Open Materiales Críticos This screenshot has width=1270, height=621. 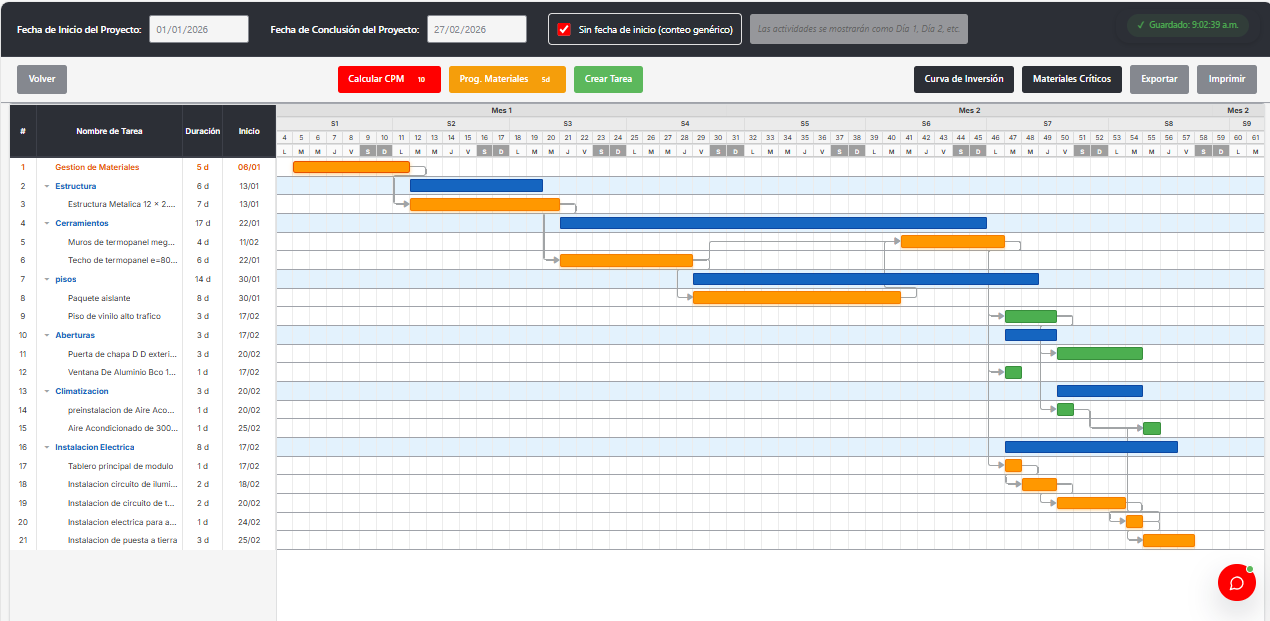click(x=1071, y=79)
